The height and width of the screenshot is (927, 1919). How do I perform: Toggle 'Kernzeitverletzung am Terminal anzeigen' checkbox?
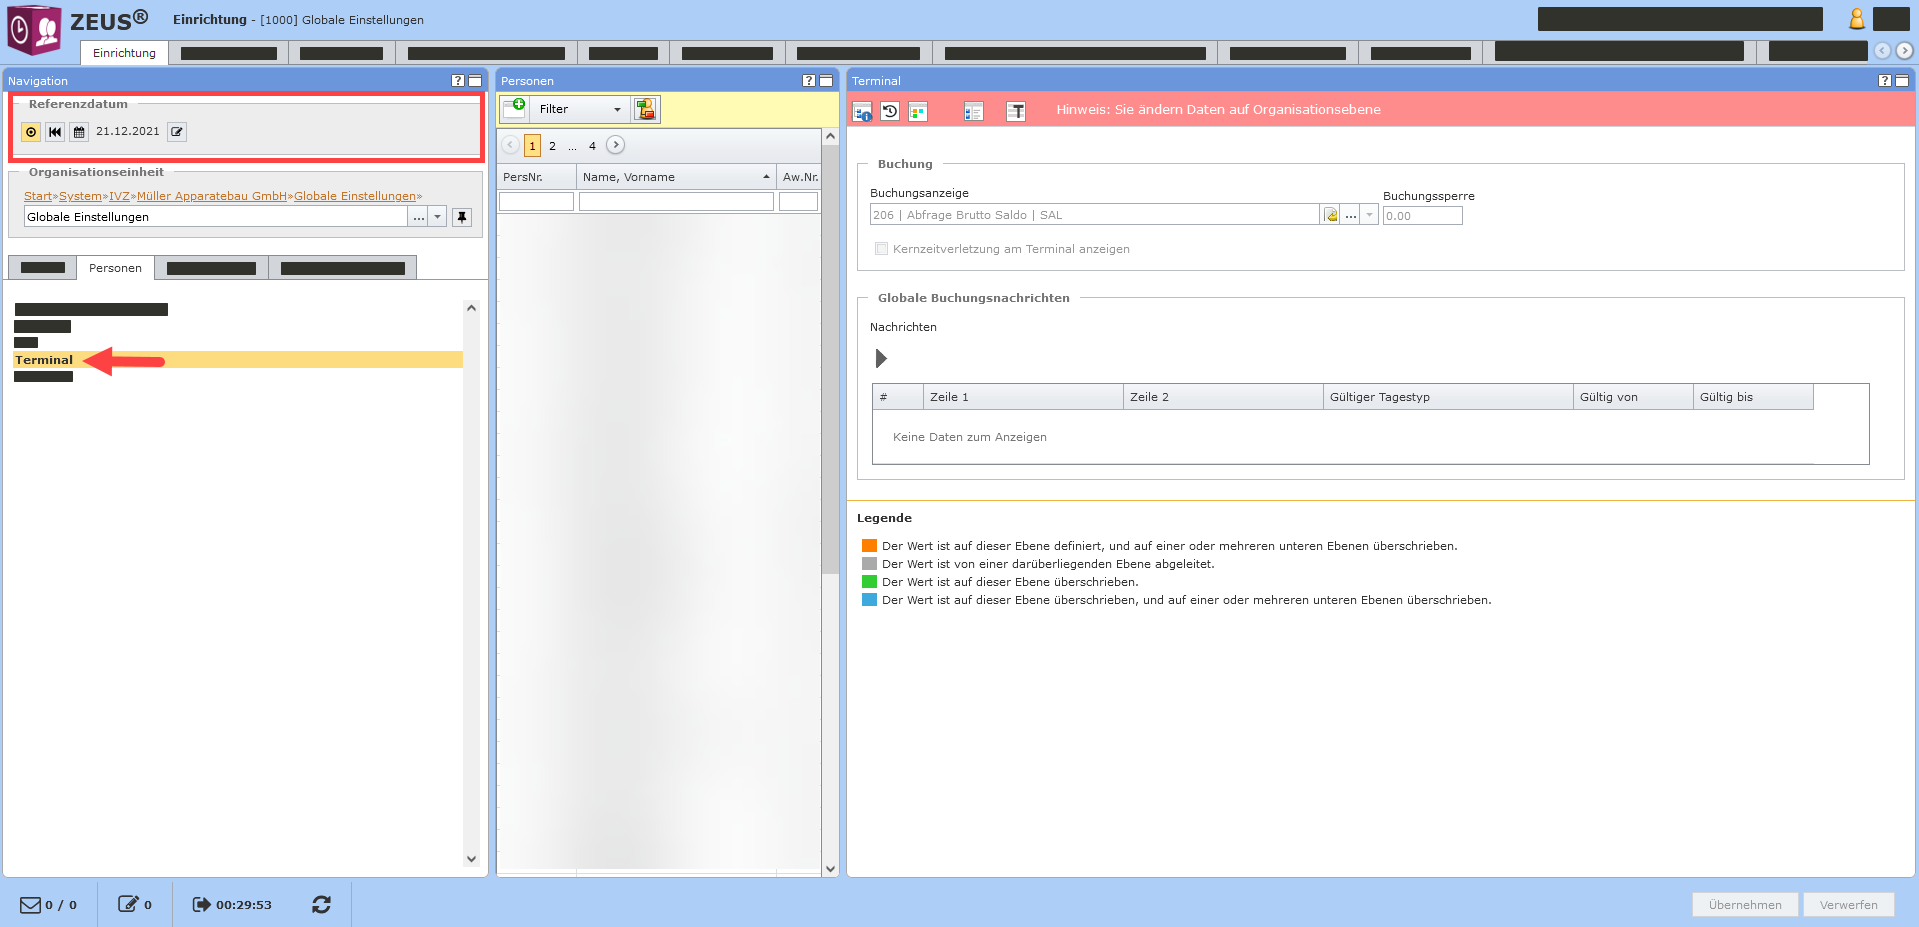[x=881, y=249]
